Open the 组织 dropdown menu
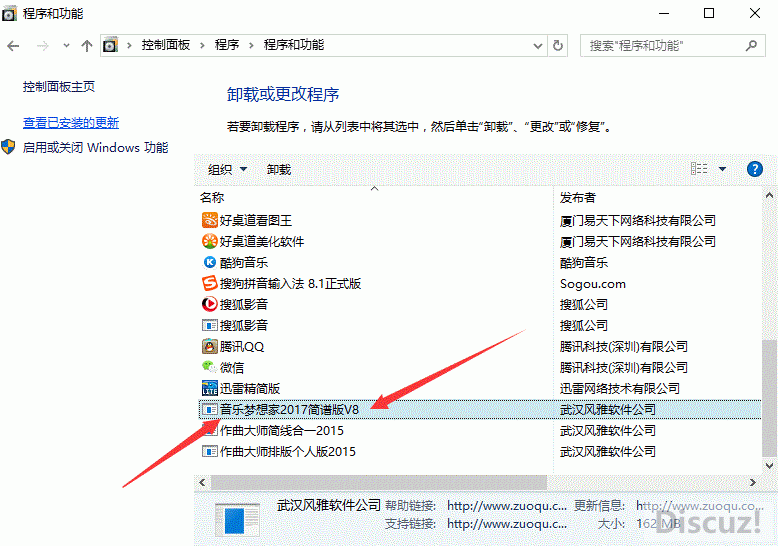This screenshot has height=546, width=778. click(227, 170)
